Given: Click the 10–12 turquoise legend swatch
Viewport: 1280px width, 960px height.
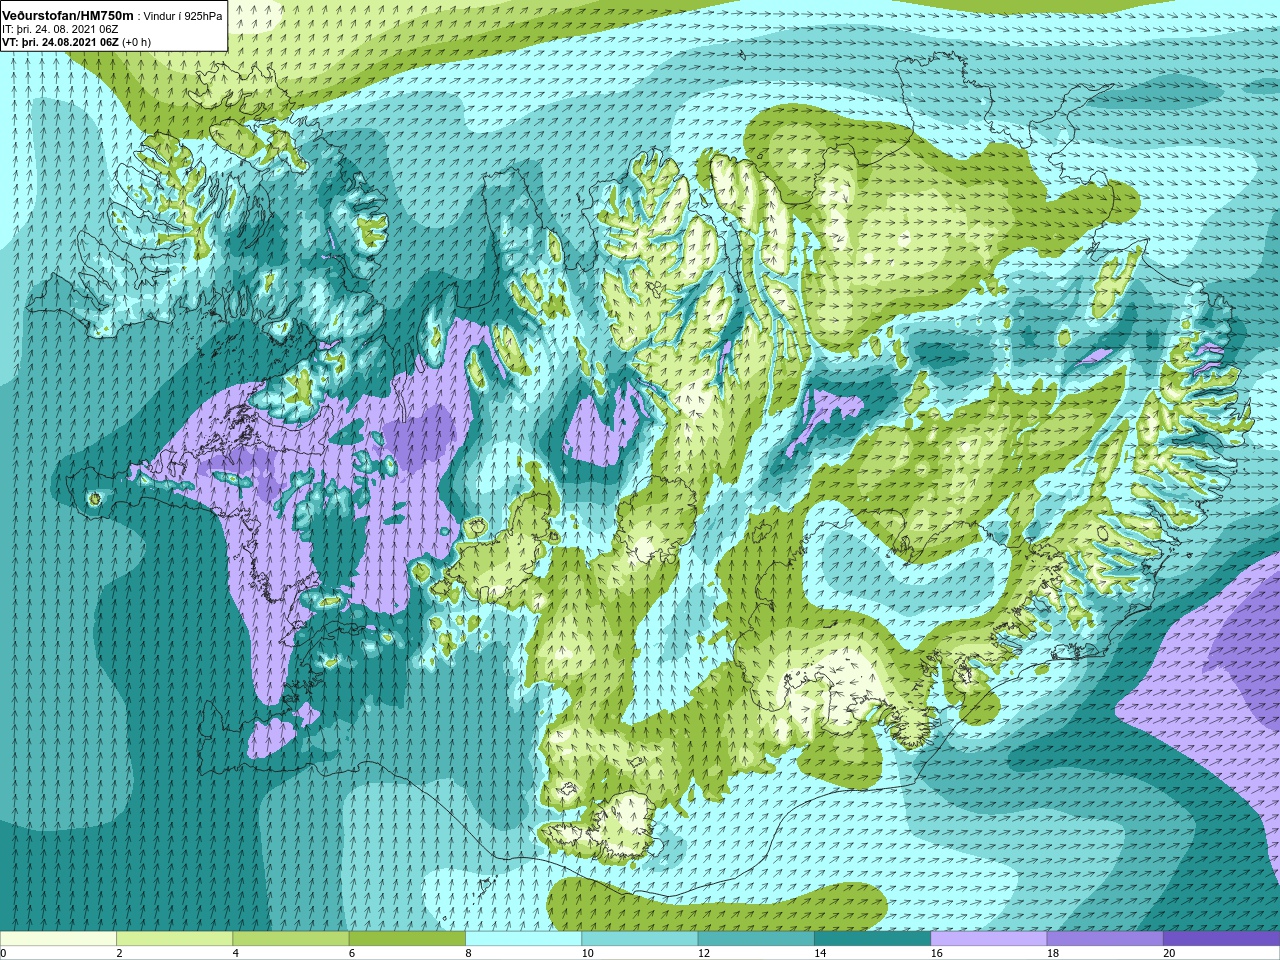Looking at the screenshot, I should tap(640, 939).
